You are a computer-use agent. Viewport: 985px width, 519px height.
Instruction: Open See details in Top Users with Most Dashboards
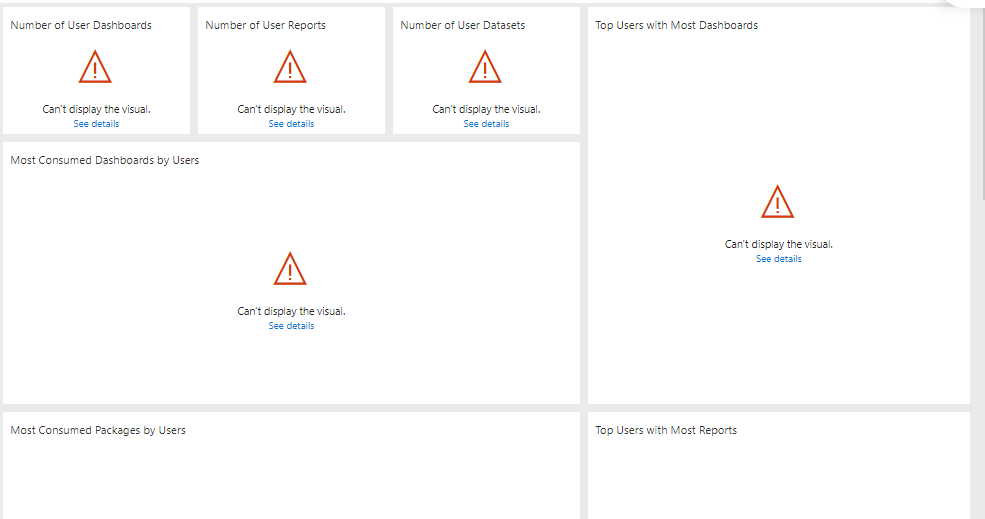(779, 258)
